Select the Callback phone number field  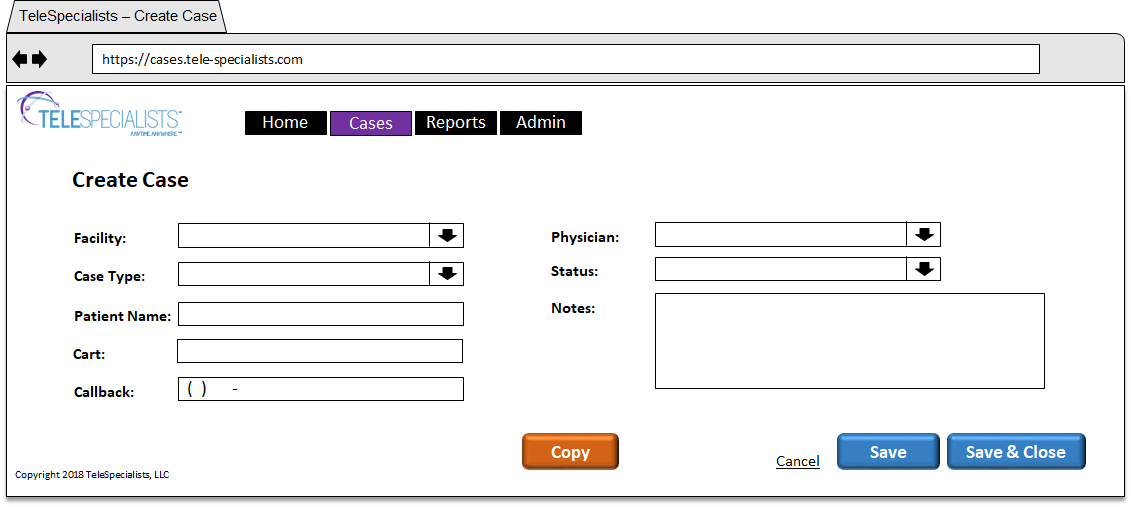click(x=321, y=389)
